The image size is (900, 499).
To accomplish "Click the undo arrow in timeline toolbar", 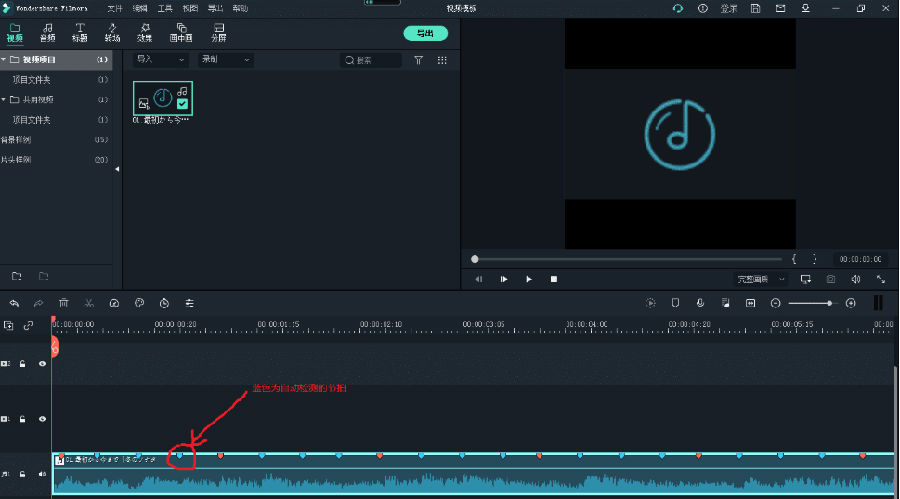I will 14,303.
